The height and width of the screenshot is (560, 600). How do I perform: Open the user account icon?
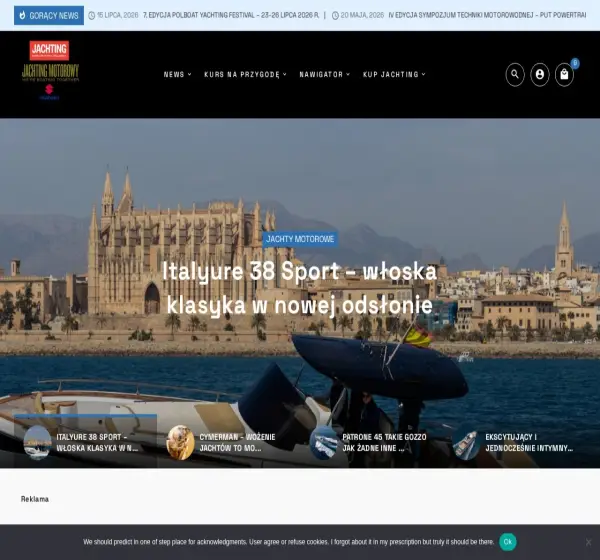[540, 74]
